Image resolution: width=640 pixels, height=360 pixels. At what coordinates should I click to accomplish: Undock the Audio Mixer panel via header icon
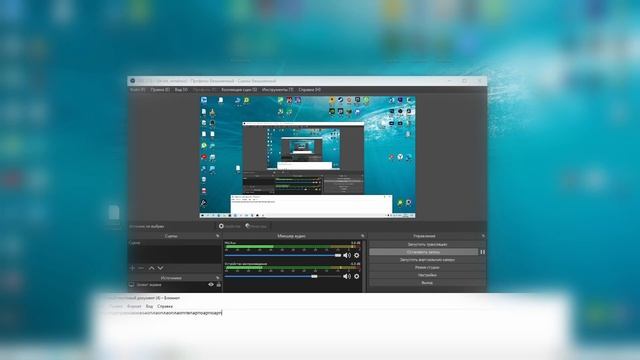[362, 236]
